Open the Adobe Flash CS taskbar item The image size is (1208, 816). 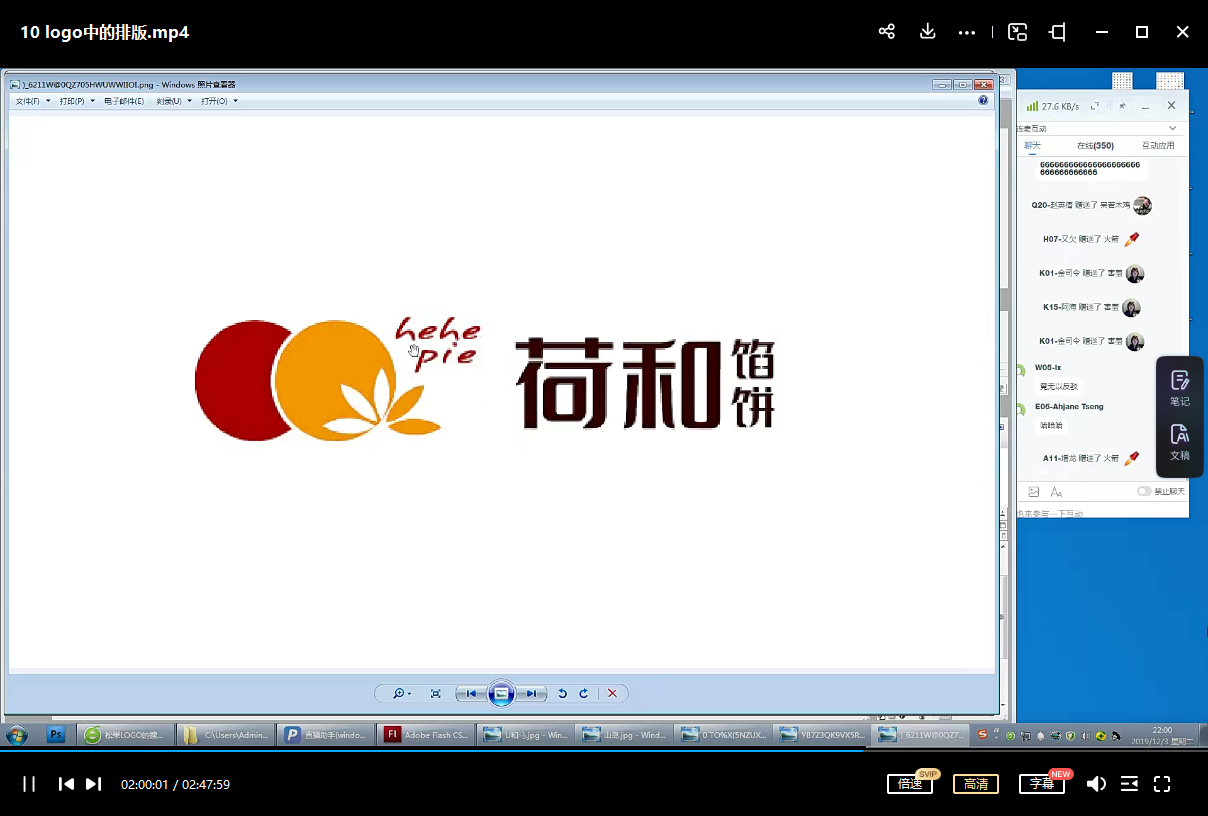pos(425,735)
